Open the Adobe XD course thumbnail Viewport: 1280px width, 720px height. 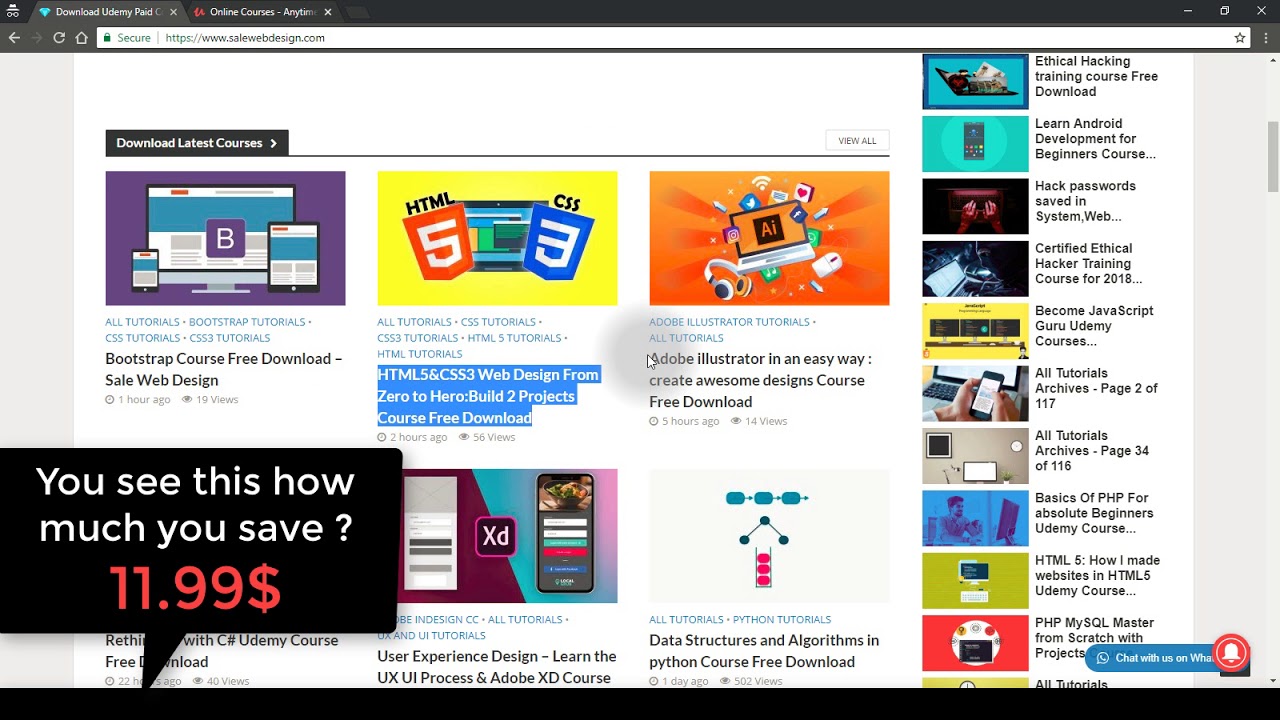coord(510,536)
